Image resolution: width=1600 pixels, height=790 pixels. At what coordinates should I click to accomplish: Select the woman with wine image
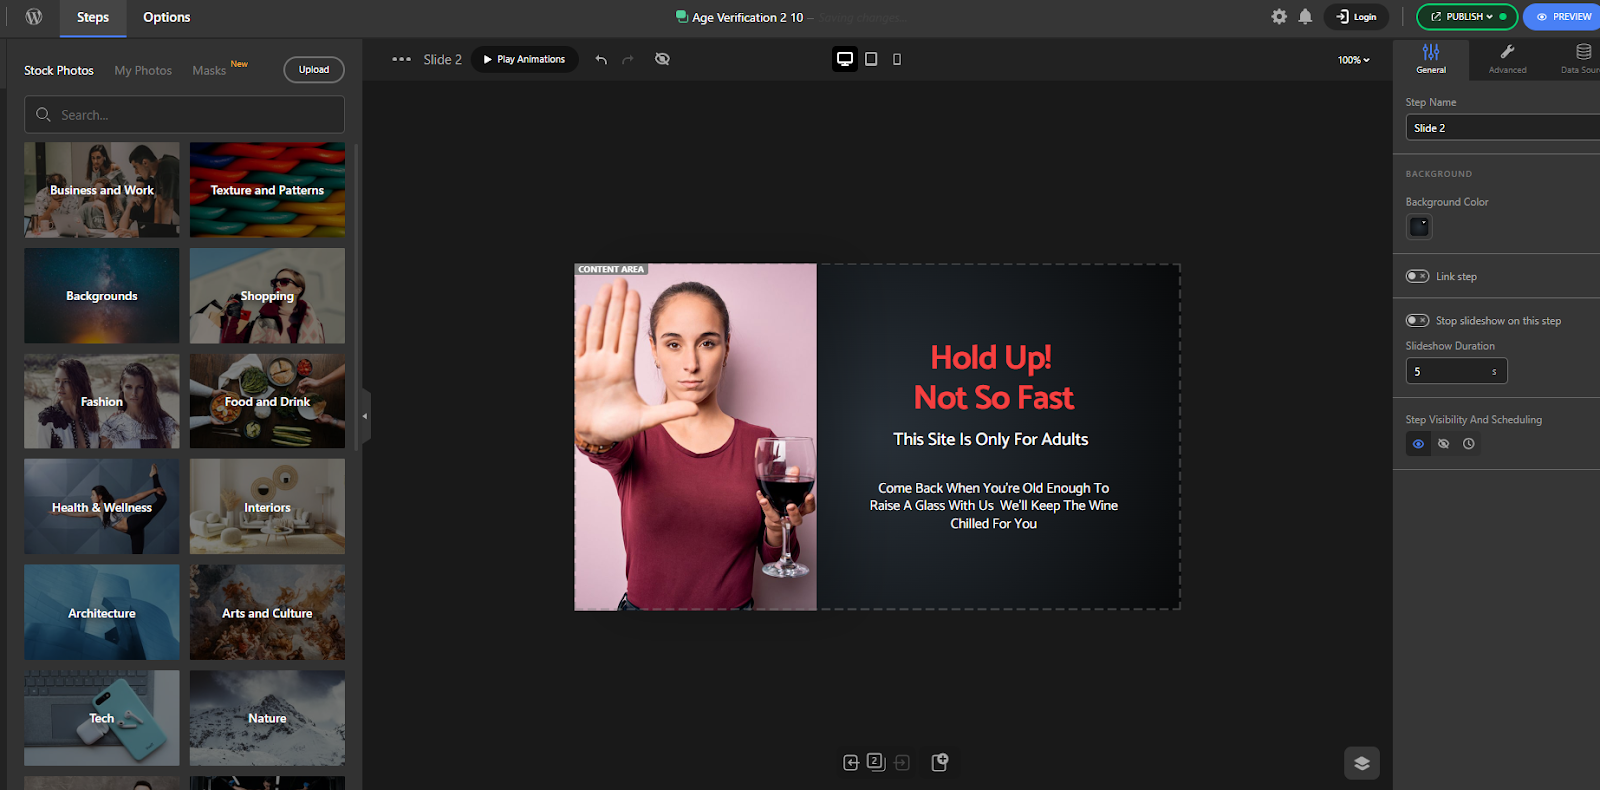pyautogui.click(x=696, y=437)
